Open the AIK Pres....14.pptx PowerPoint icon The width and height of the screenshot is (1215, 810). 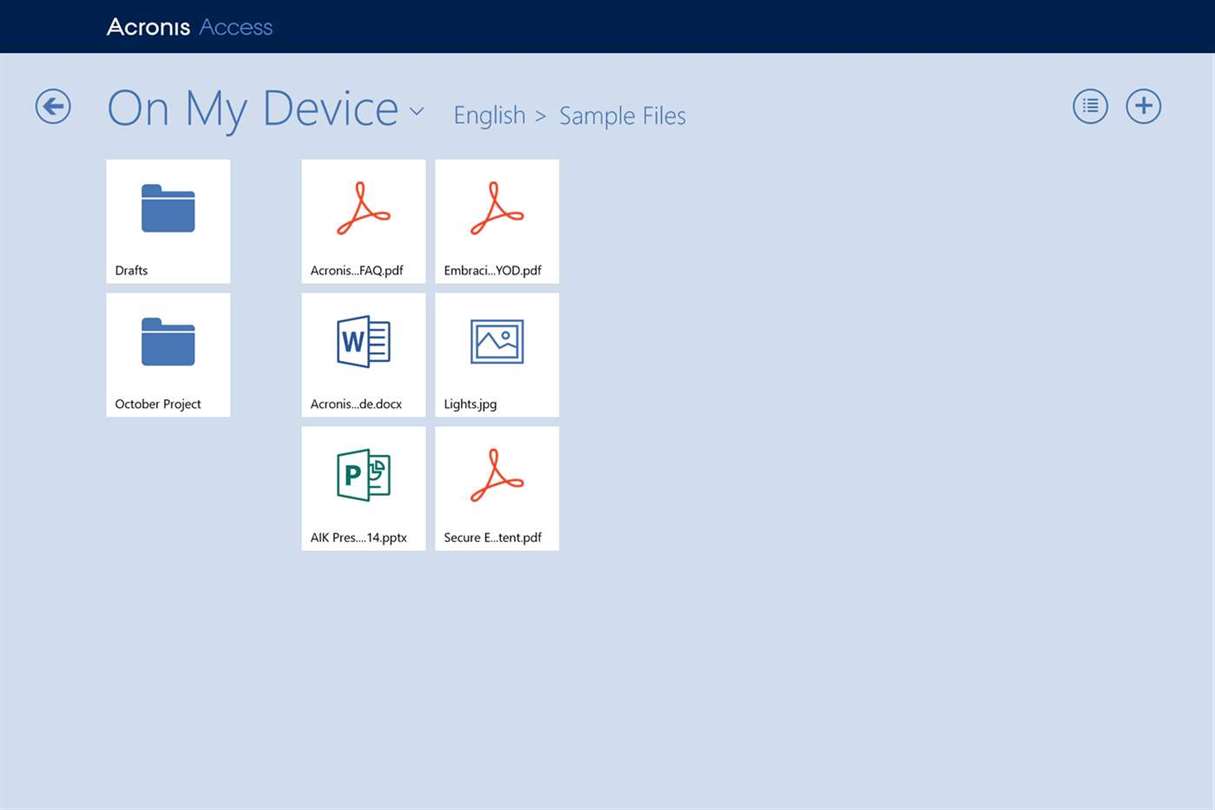[x=363, y=476]
